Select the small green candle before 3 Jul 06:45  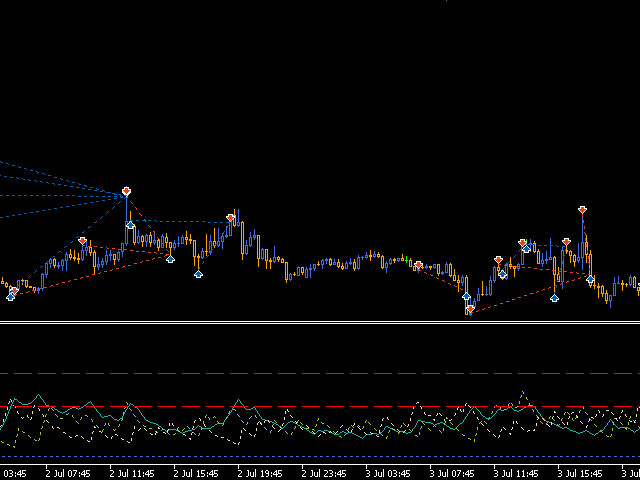coord(407,259)
